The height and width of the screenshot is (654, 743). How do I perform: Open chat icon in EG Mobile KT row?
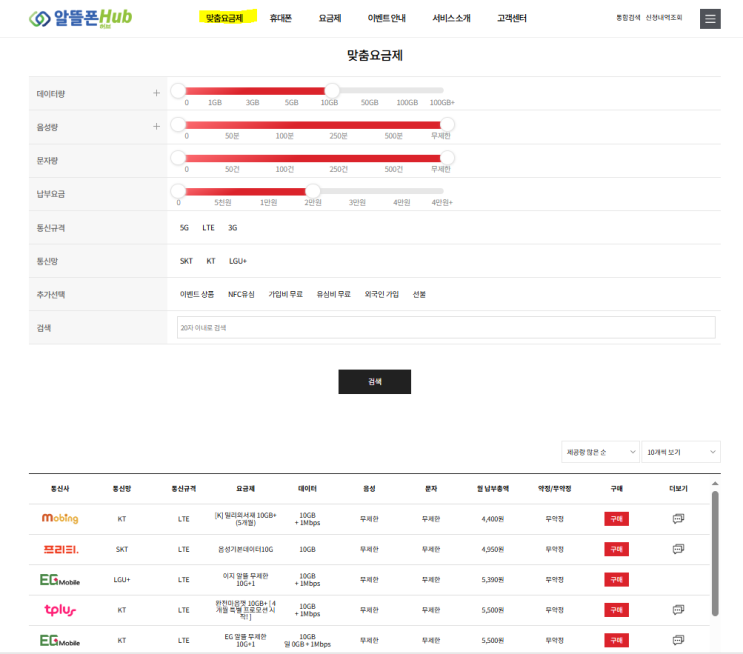pyautogui.click(x=678, y=640)
